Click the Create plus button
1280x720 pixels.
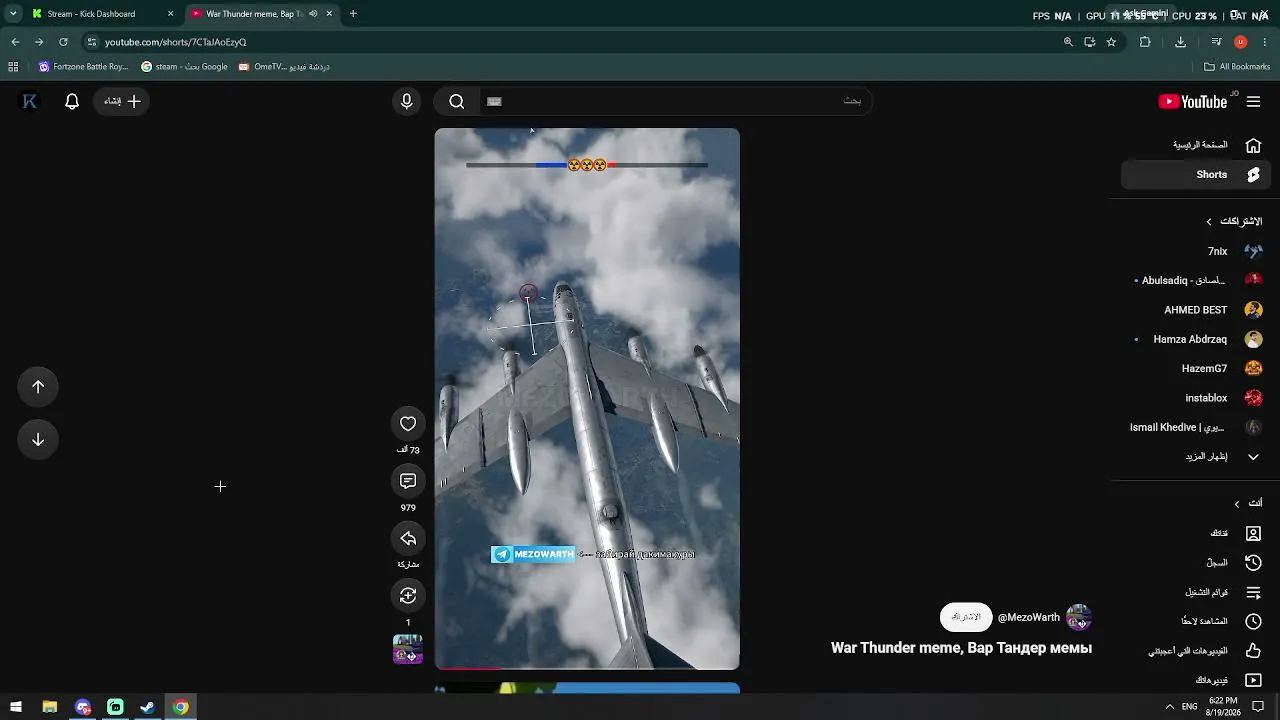tap(122, 101)
